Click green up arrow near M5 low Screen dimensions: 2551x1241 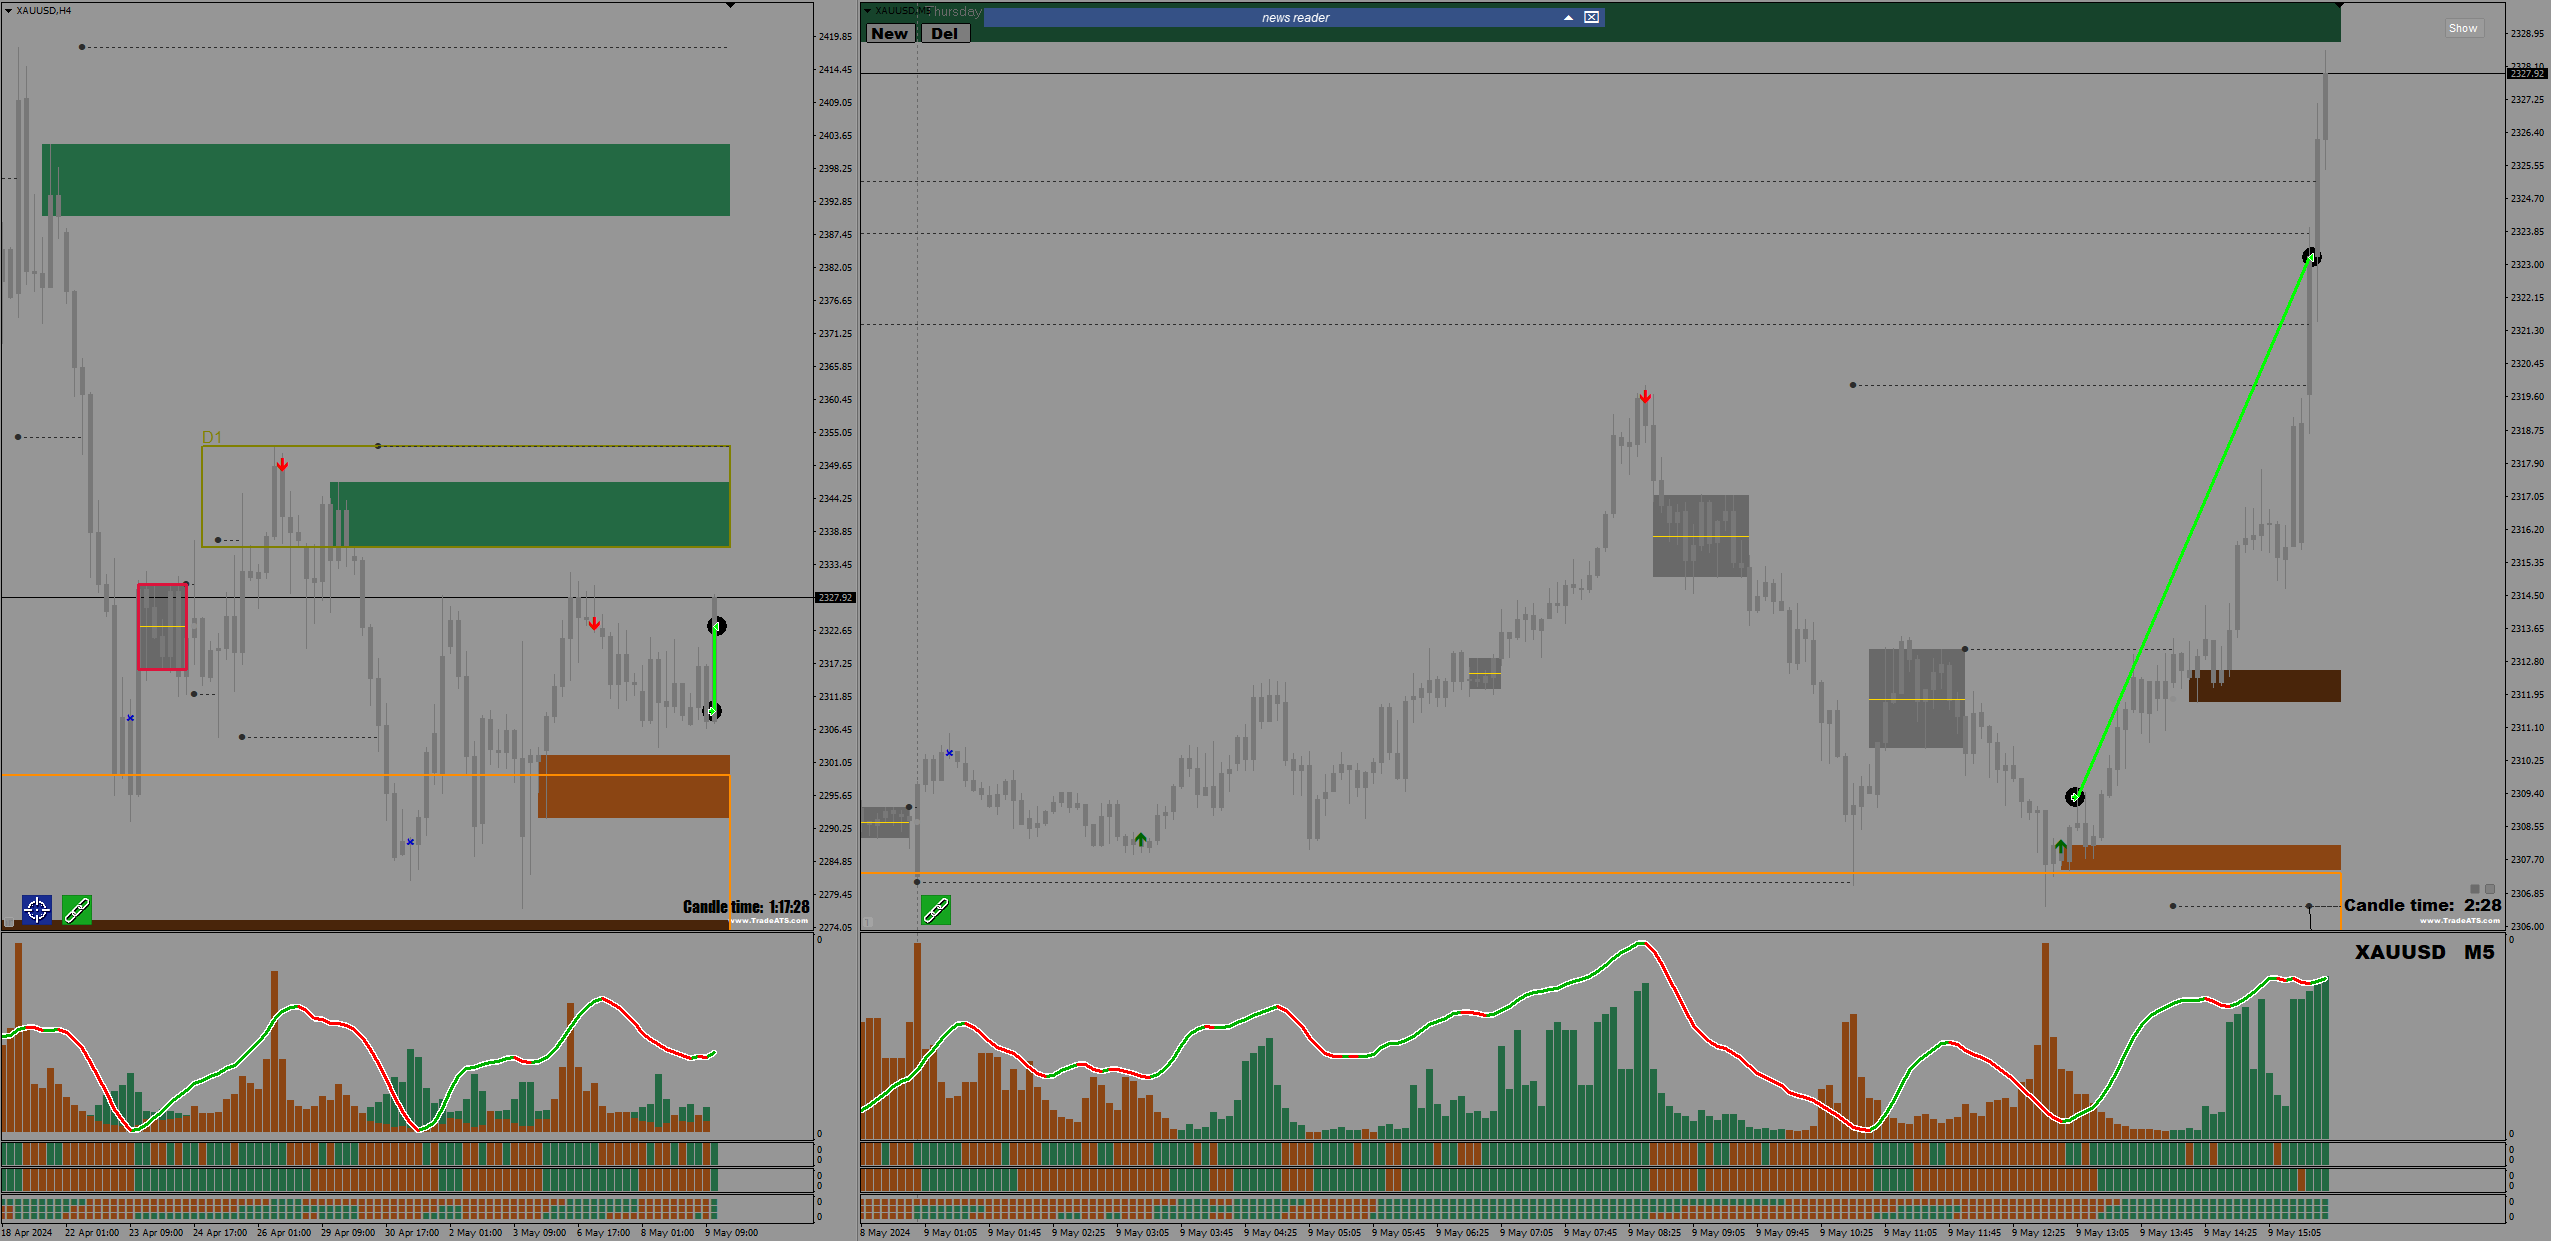point(2060,847)
